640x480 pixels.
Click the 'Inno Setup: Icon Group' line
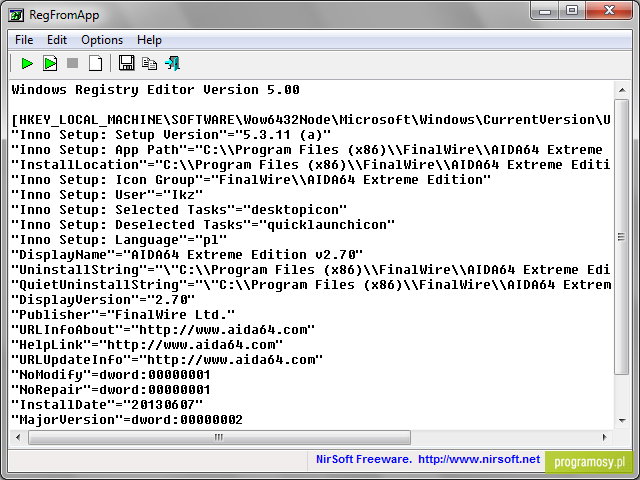click(x=251, y=180)
